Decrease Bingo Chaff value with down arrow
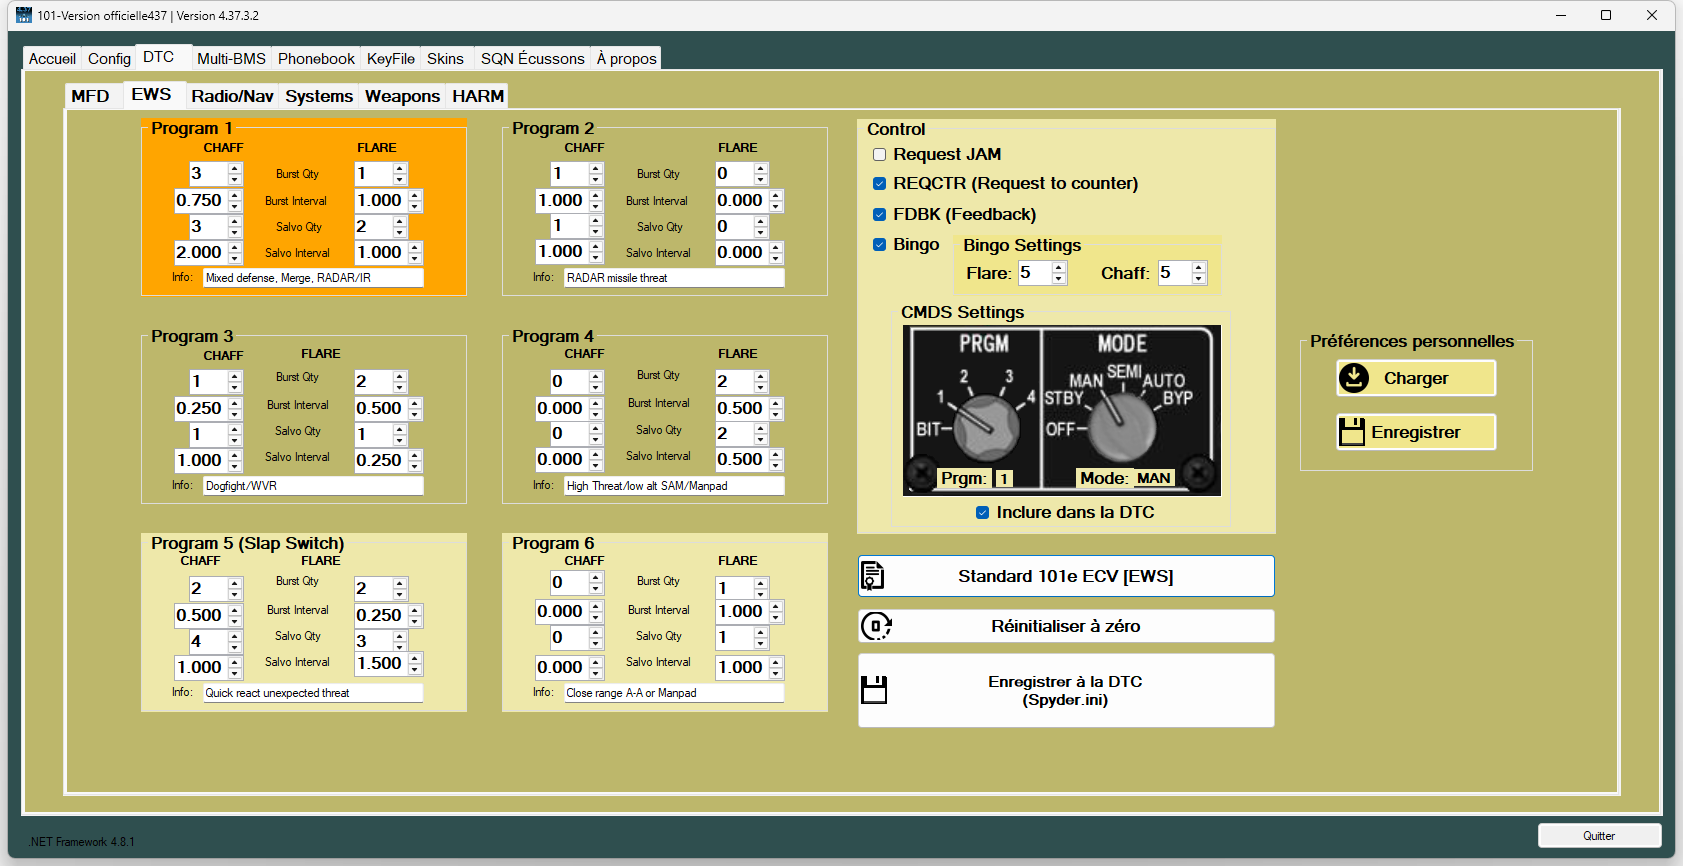 [x=1199, y=279]
